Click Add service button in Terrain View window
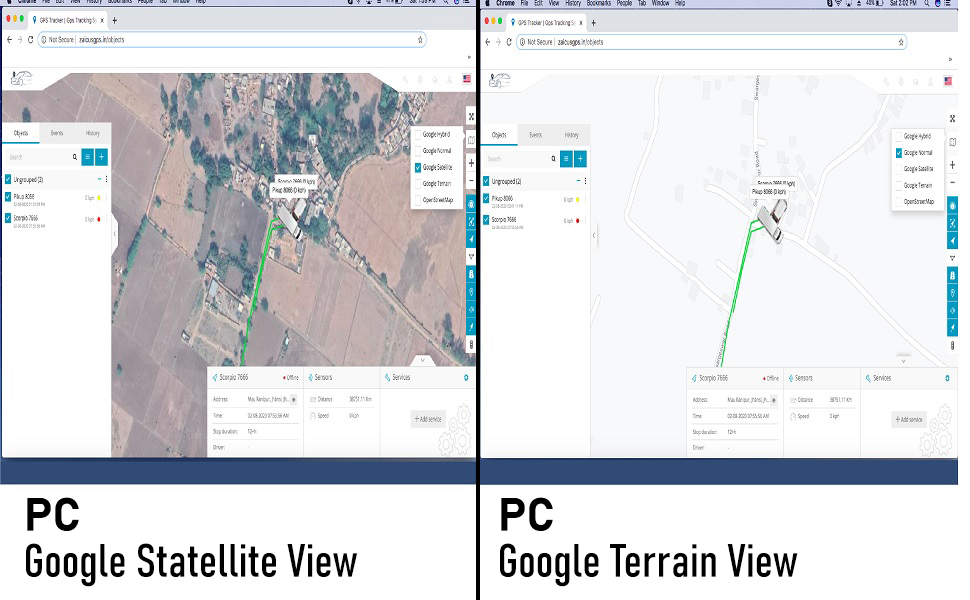The image size is (970, 600). (909, 419)
